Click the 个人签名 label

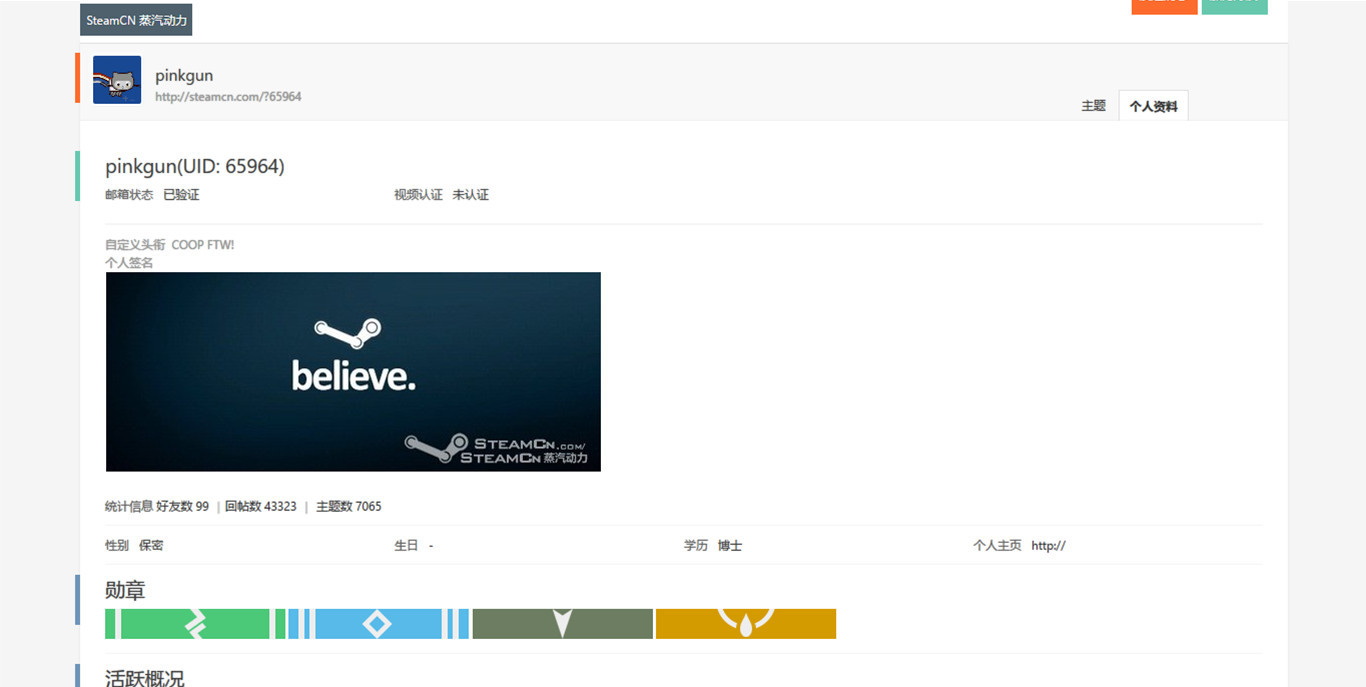pos(129,263)
